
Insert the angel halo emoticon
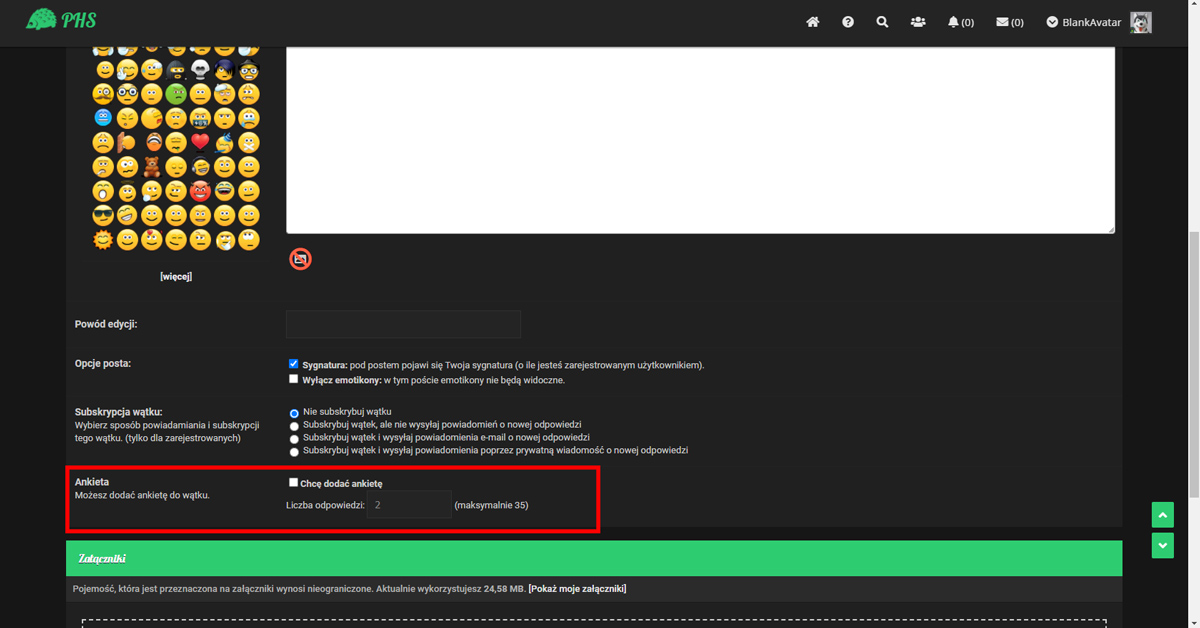[x=128, y=190]
